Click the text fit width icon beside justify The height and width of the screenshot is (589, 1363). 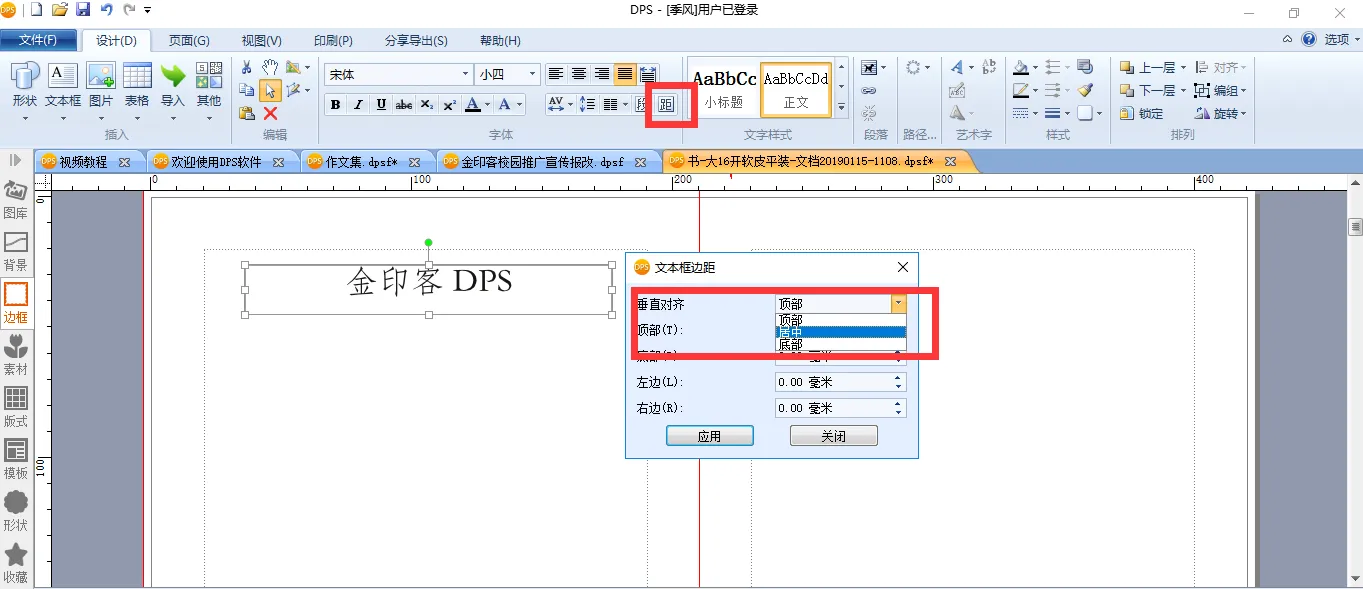click(x=648, y=74)
